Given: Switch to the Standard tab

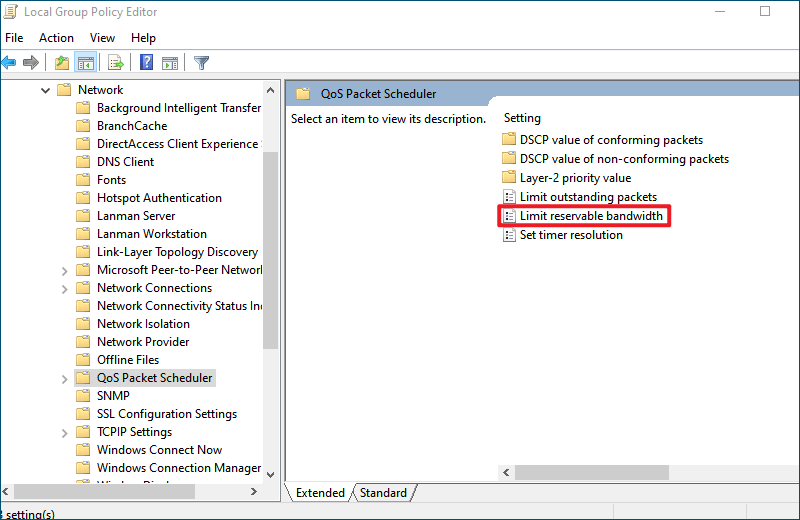Looking at the screenshot, I should (383, 492).
